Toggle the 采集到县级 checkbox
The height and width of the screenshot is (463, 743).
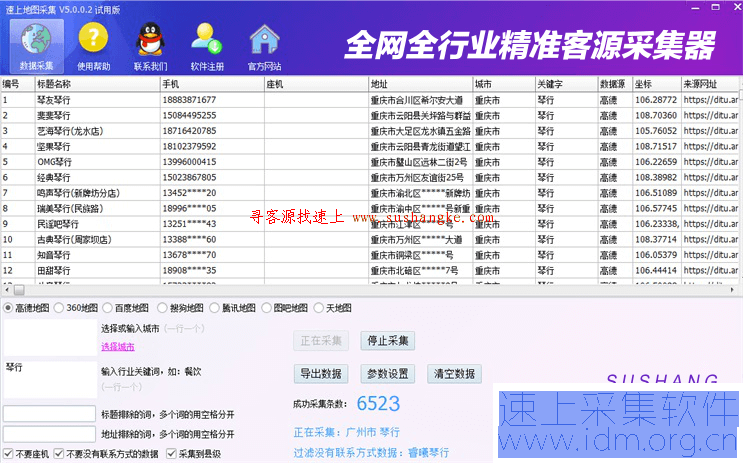pyautogui.click(x=171, y=454)
